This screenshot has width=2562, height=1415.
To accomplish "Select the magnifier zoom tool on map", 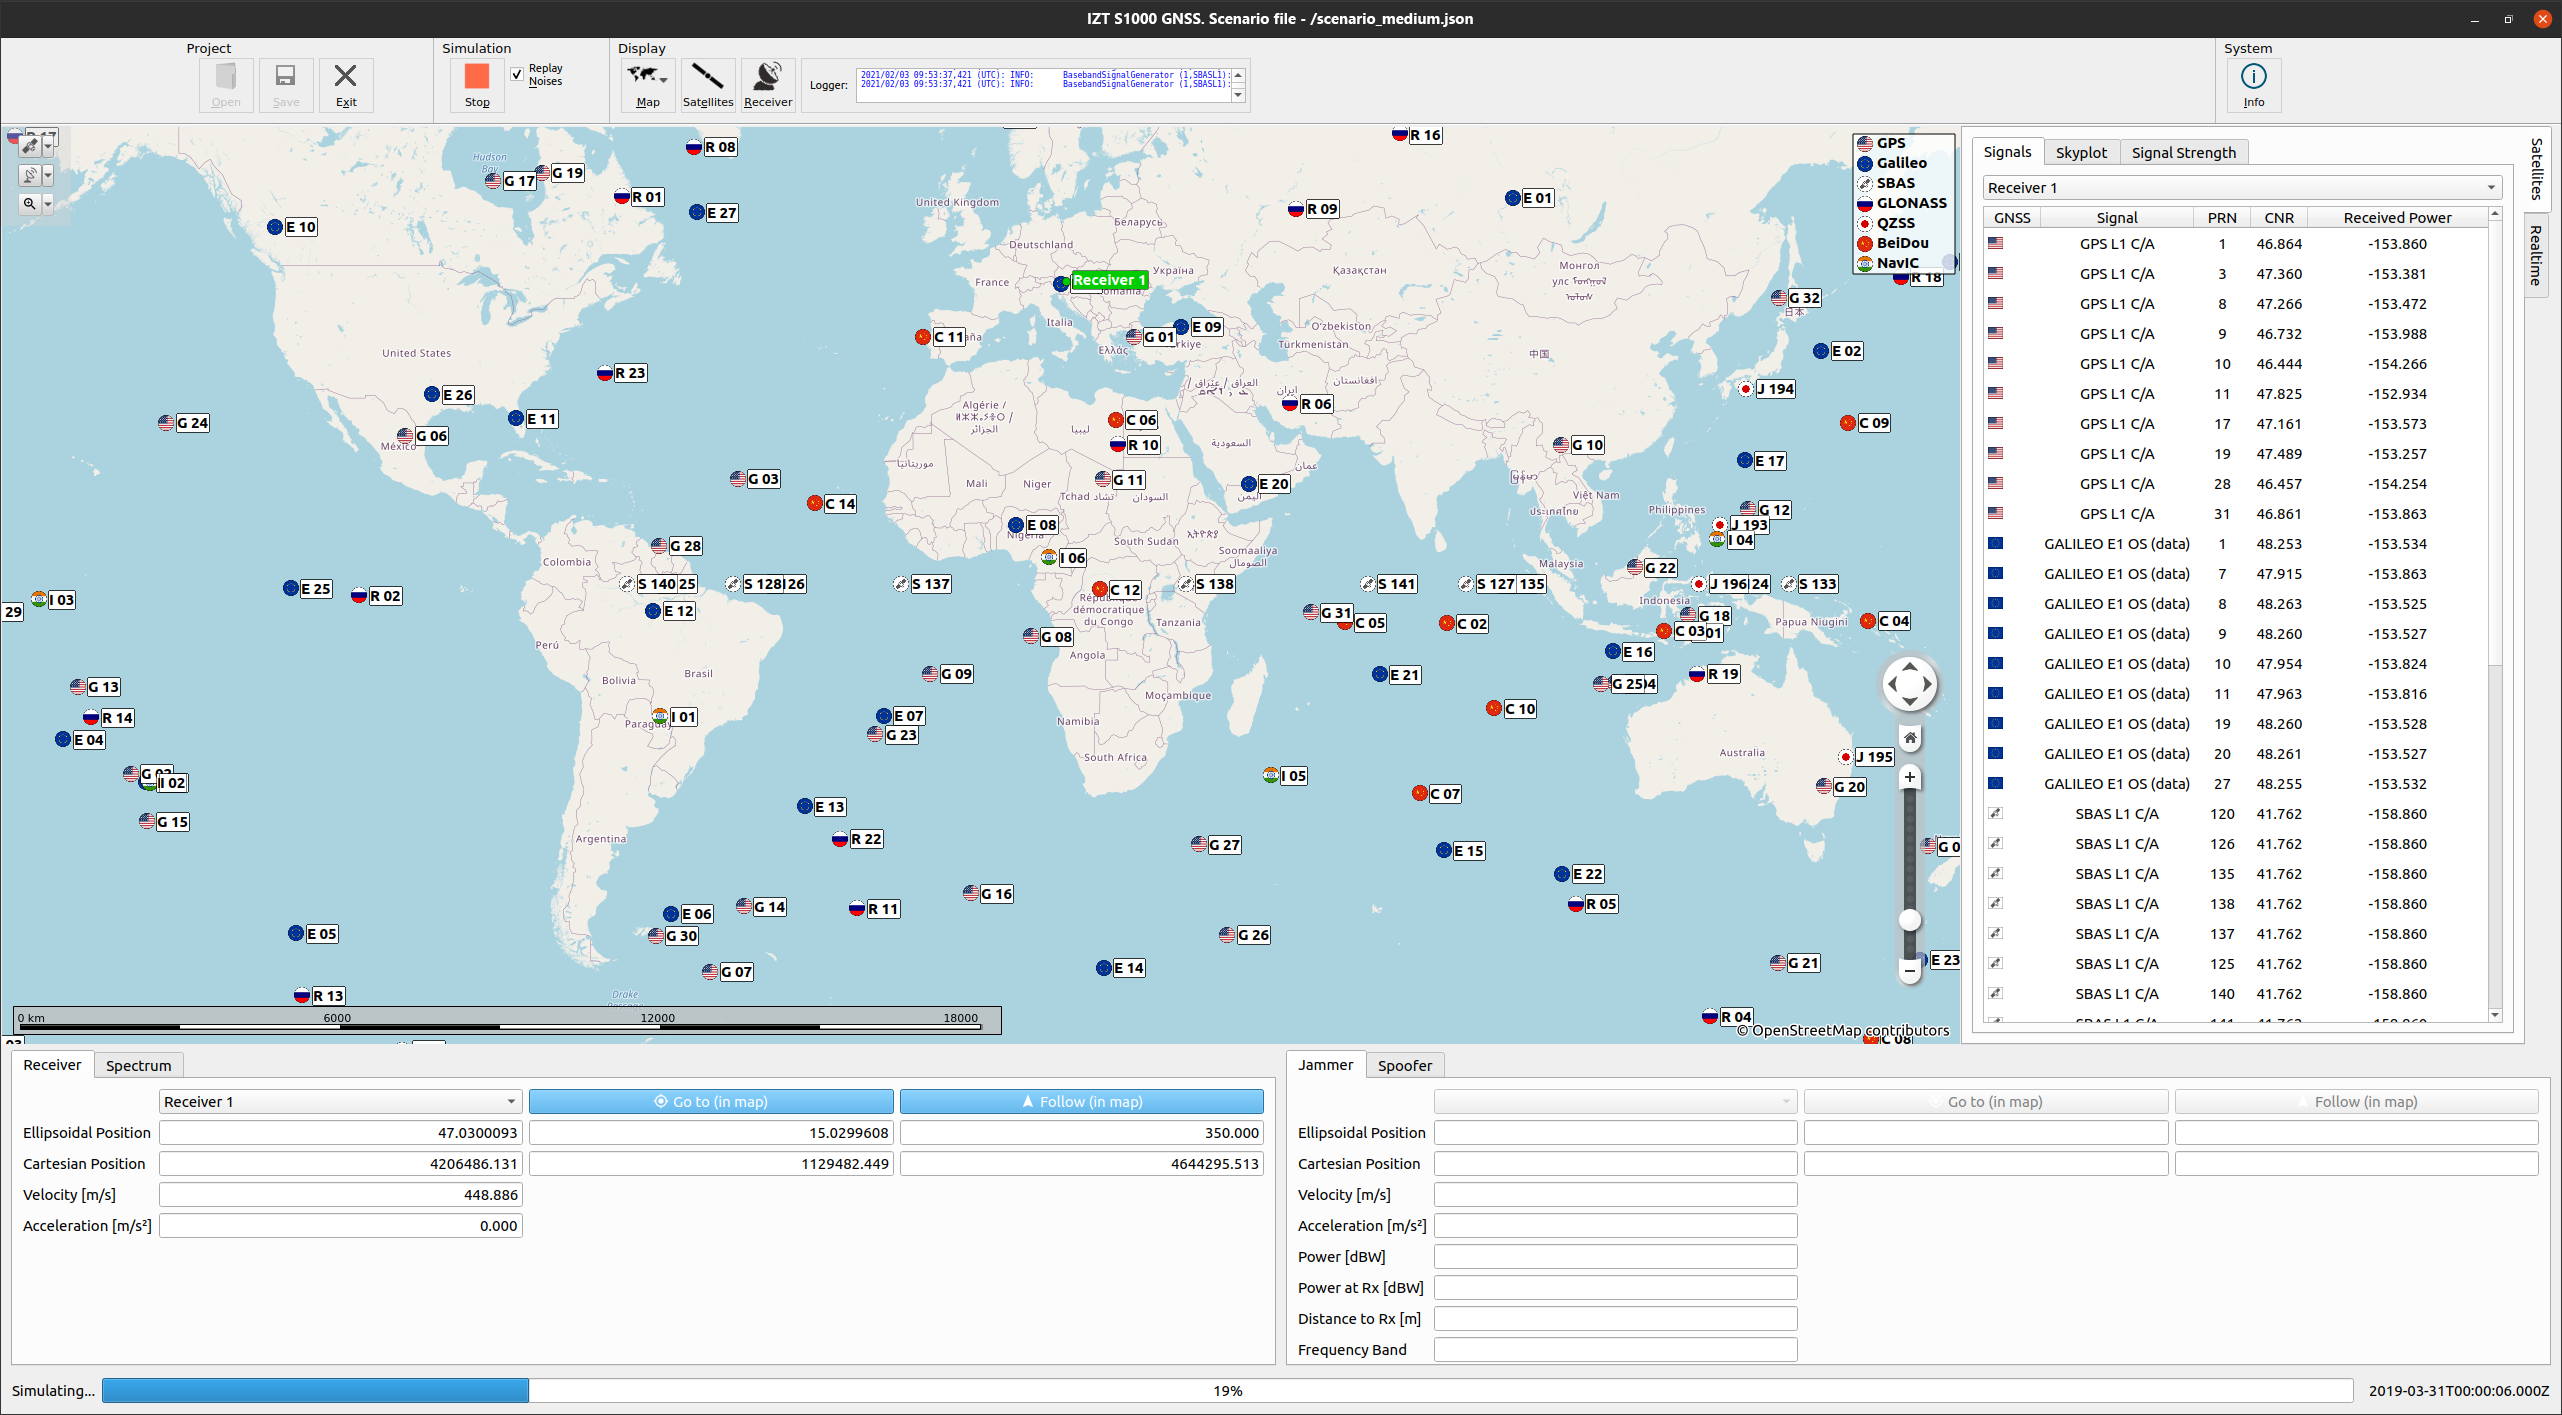I will tap(30, 203).
